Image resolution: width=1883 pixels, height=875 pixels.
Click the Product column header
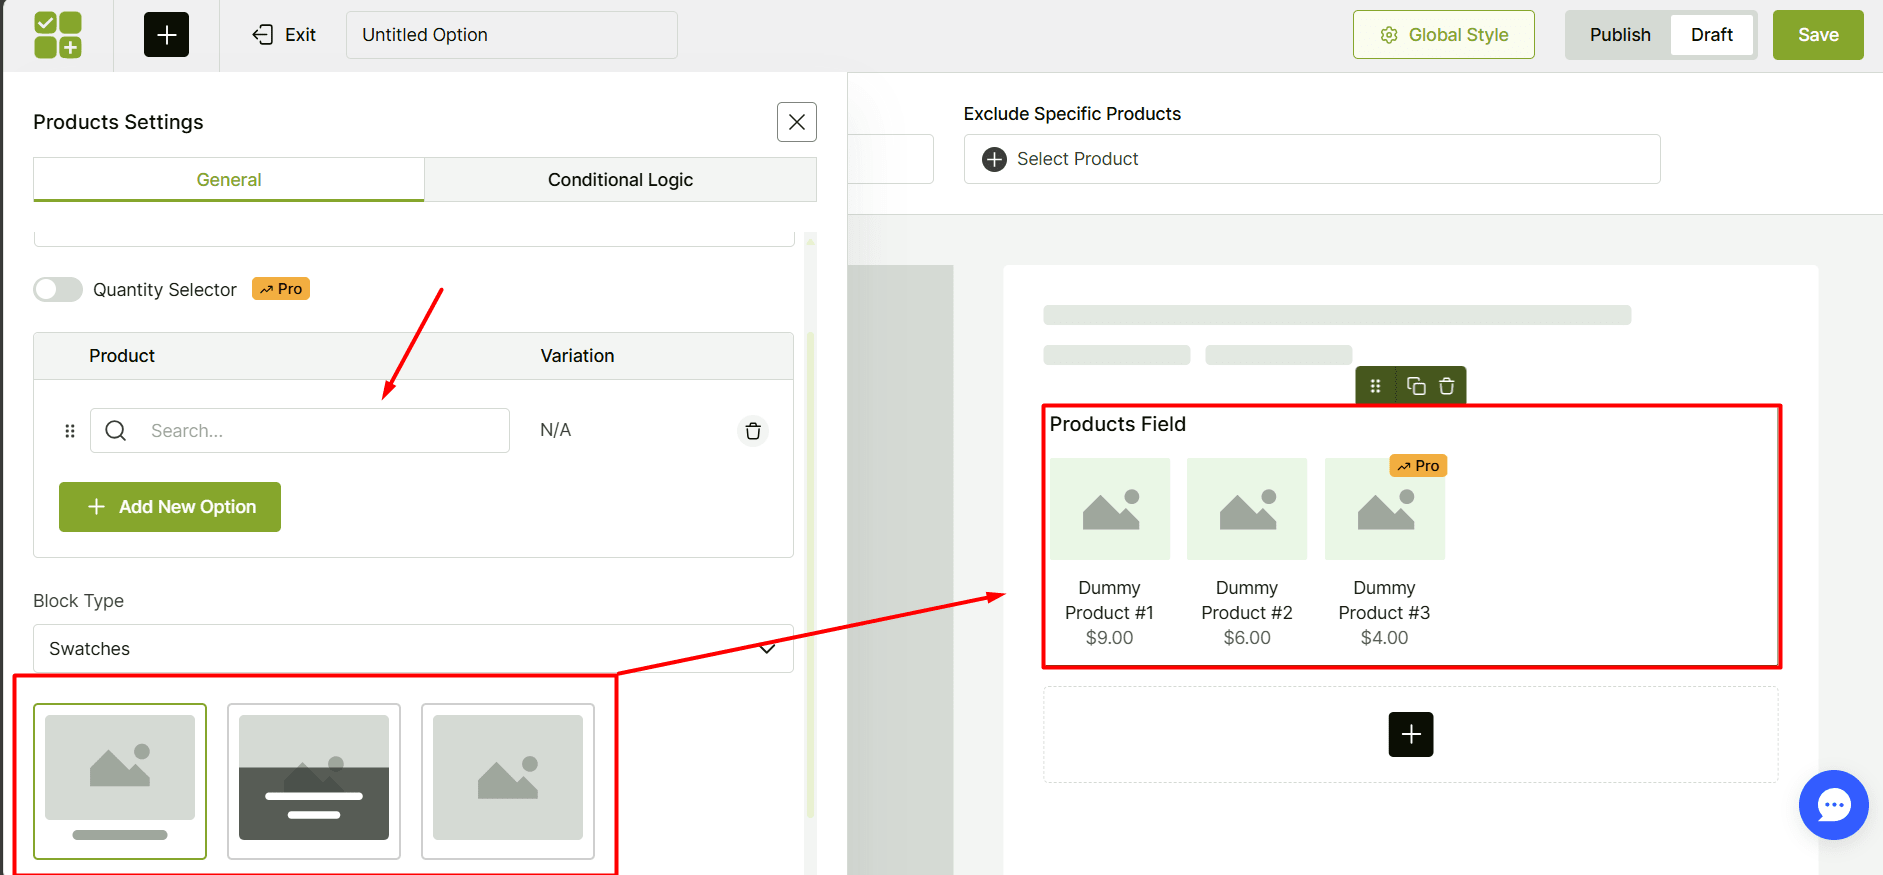tap(122, 356)
